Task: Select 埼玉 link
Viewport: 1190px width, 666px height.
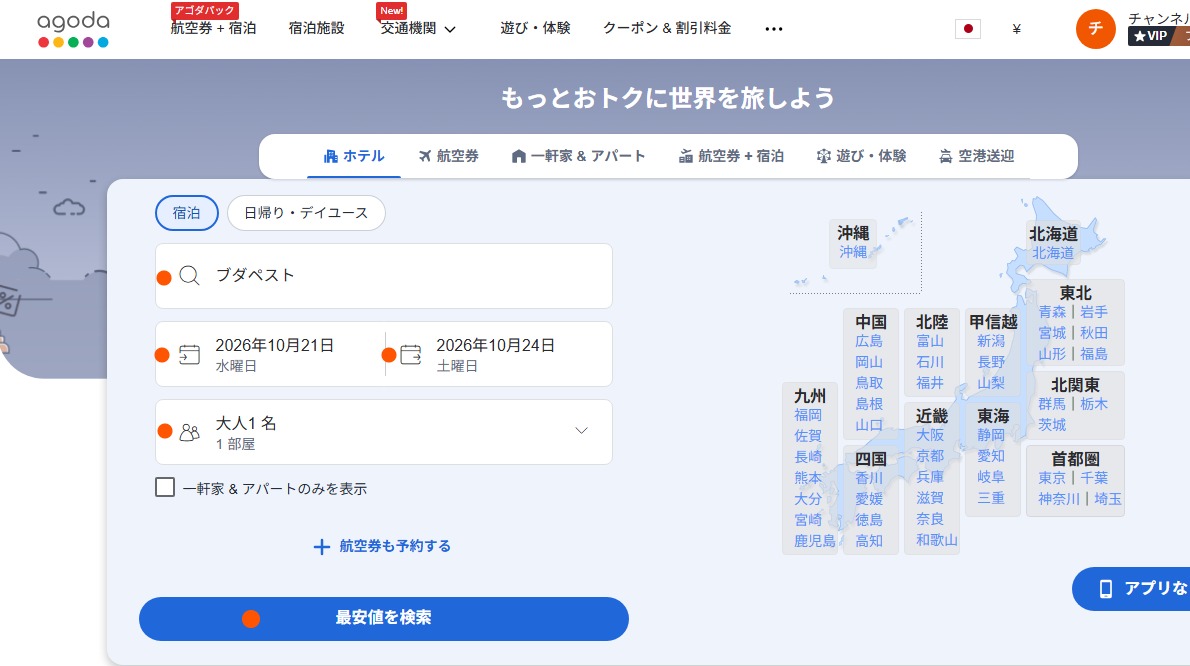Action: (1107, 499)
